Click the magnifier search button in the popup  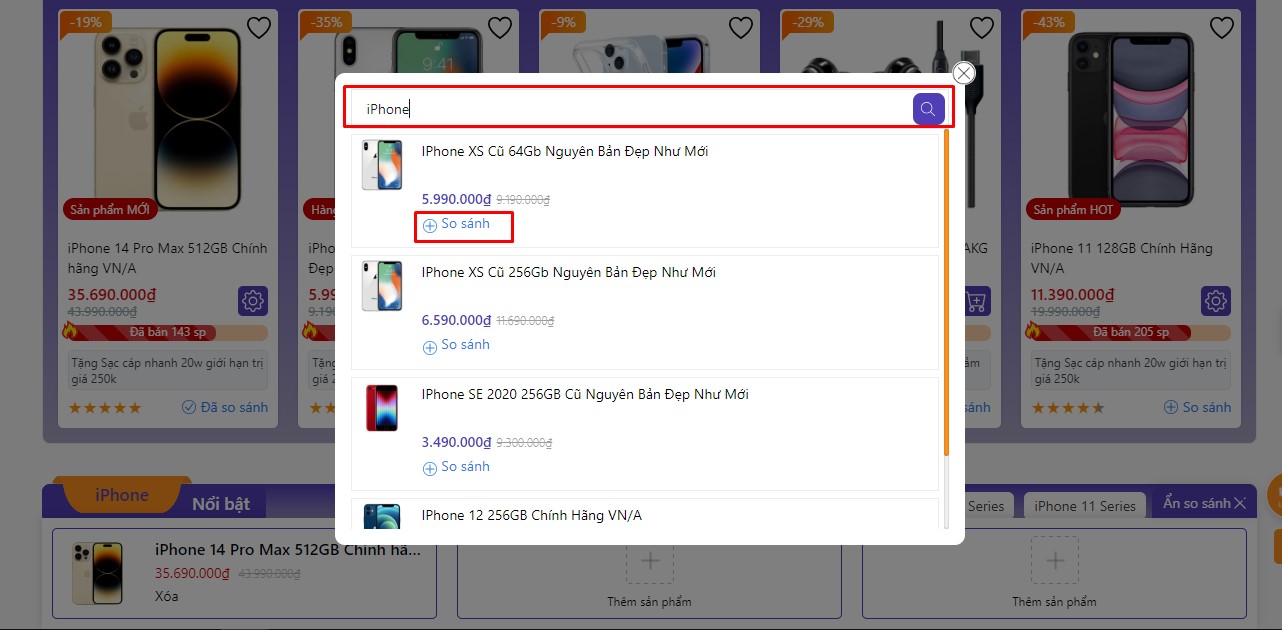928,109
